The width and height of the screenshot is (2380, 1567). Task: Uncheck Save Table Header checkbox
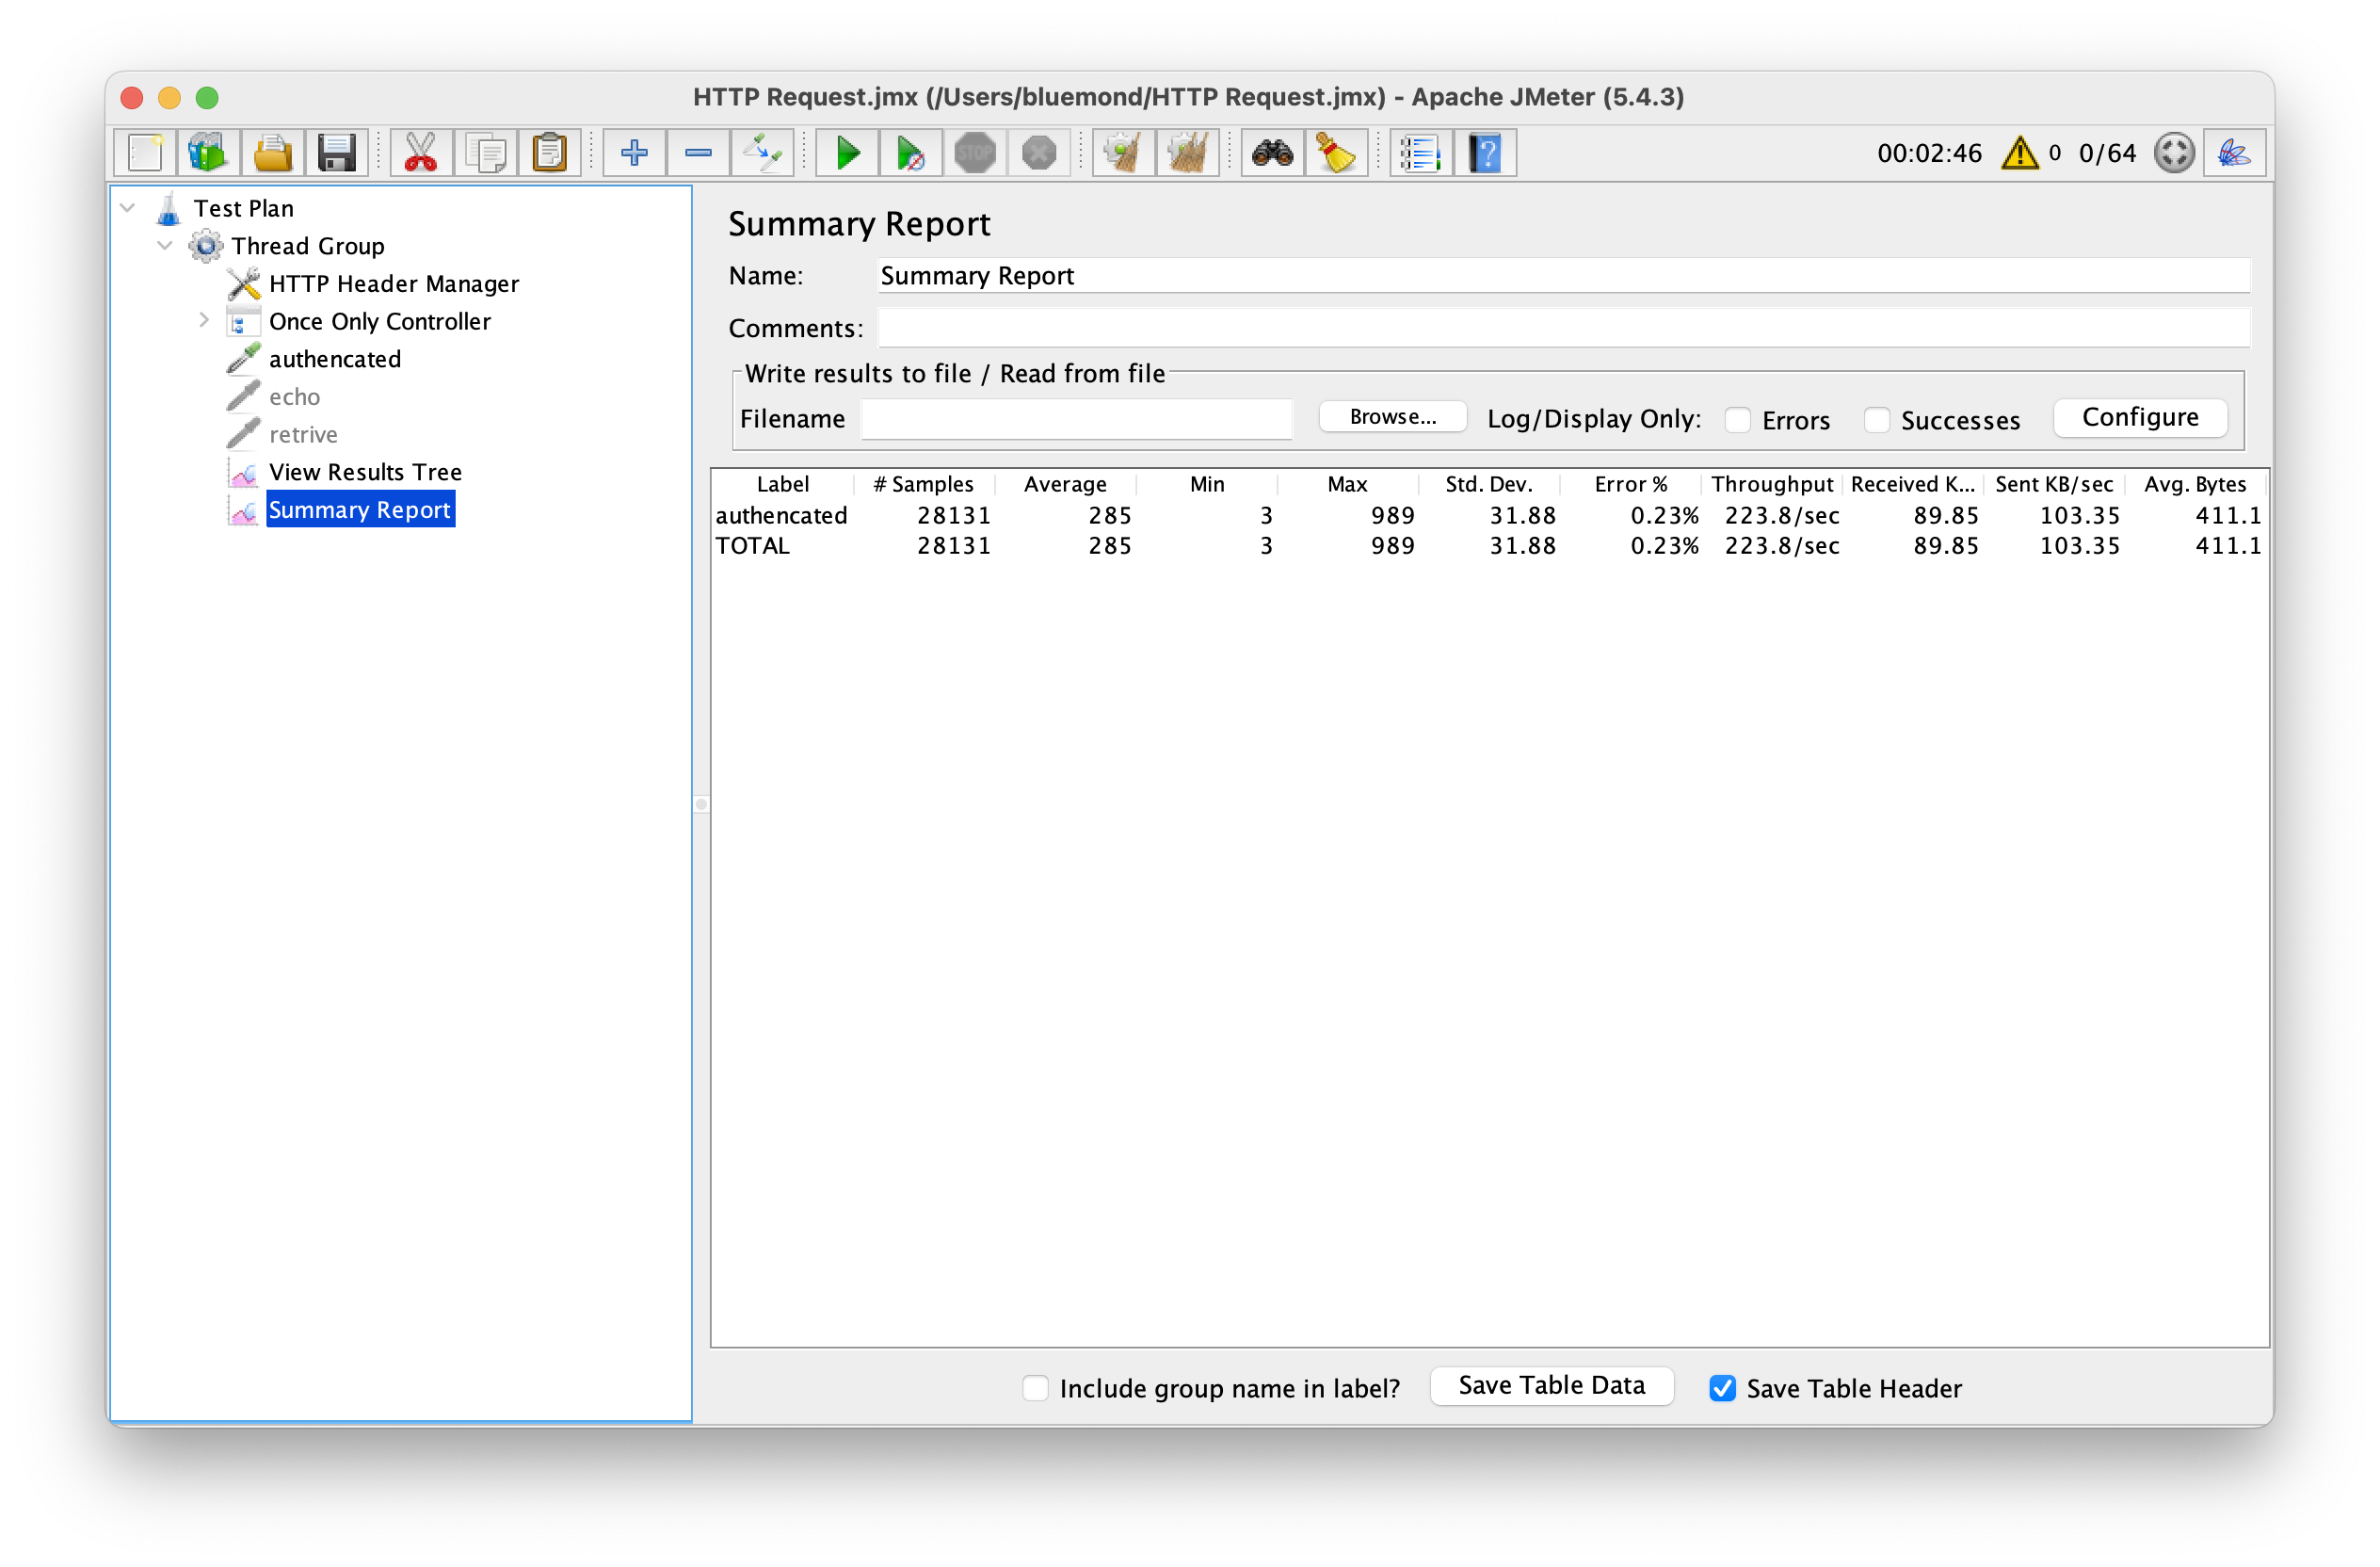pyautogui.click(x=1722, y=1388)
